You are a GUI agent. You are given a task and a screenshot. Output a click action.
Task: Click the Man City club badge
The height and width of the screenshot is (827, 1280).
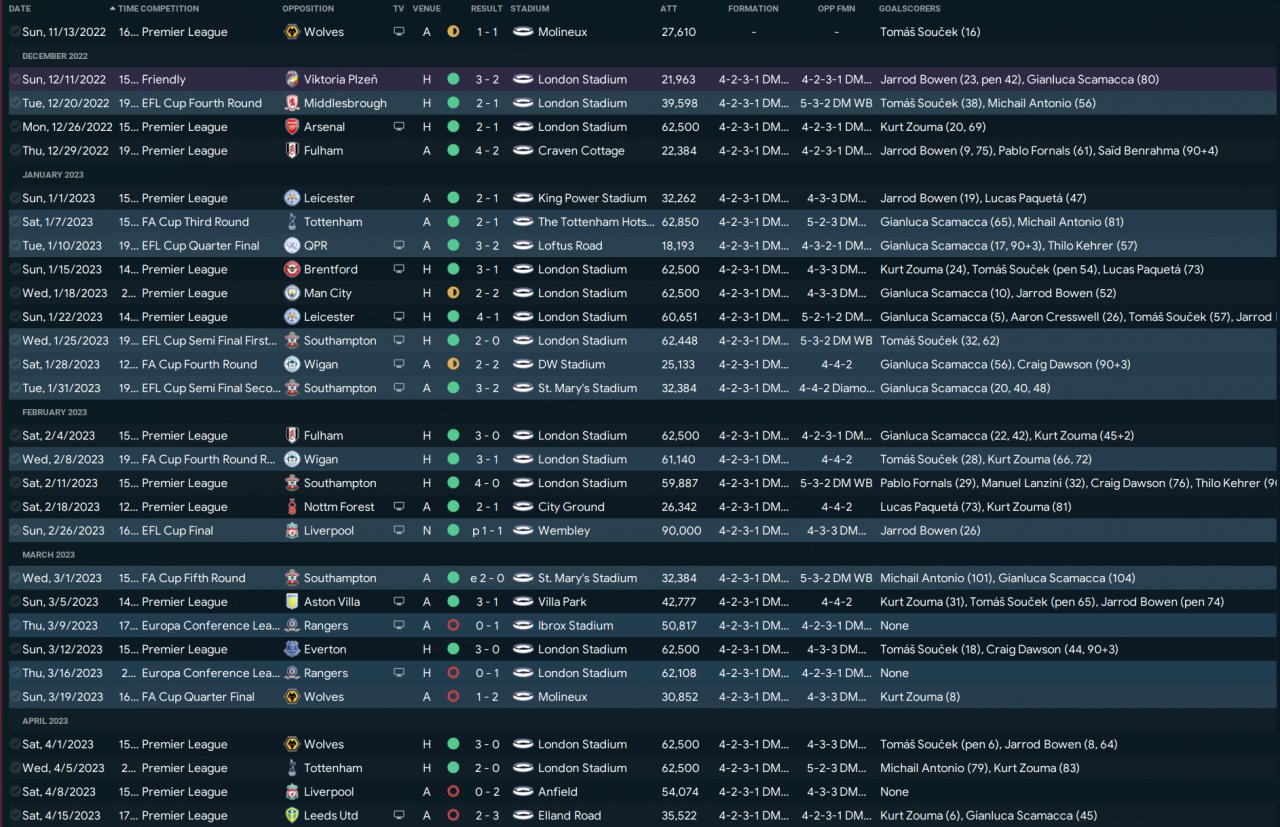click(292, 294)
